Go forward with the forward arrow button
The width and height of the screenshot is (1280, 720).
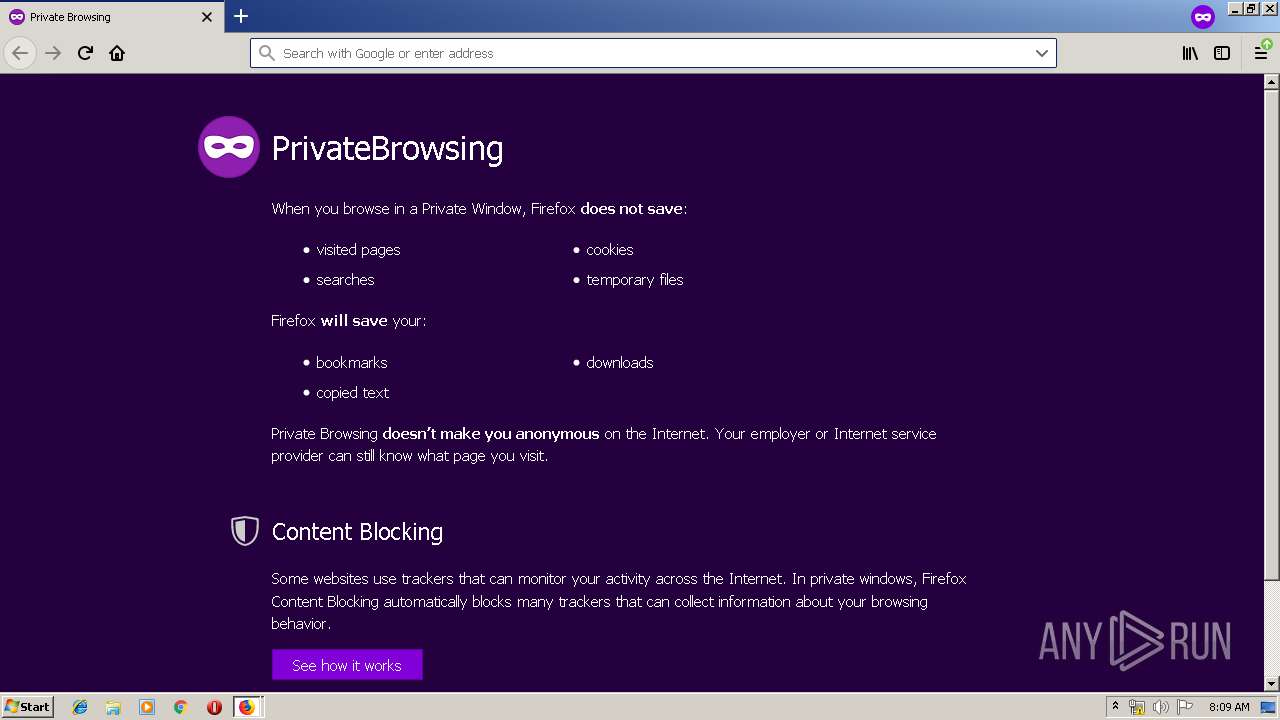click(x=53, y=53)
